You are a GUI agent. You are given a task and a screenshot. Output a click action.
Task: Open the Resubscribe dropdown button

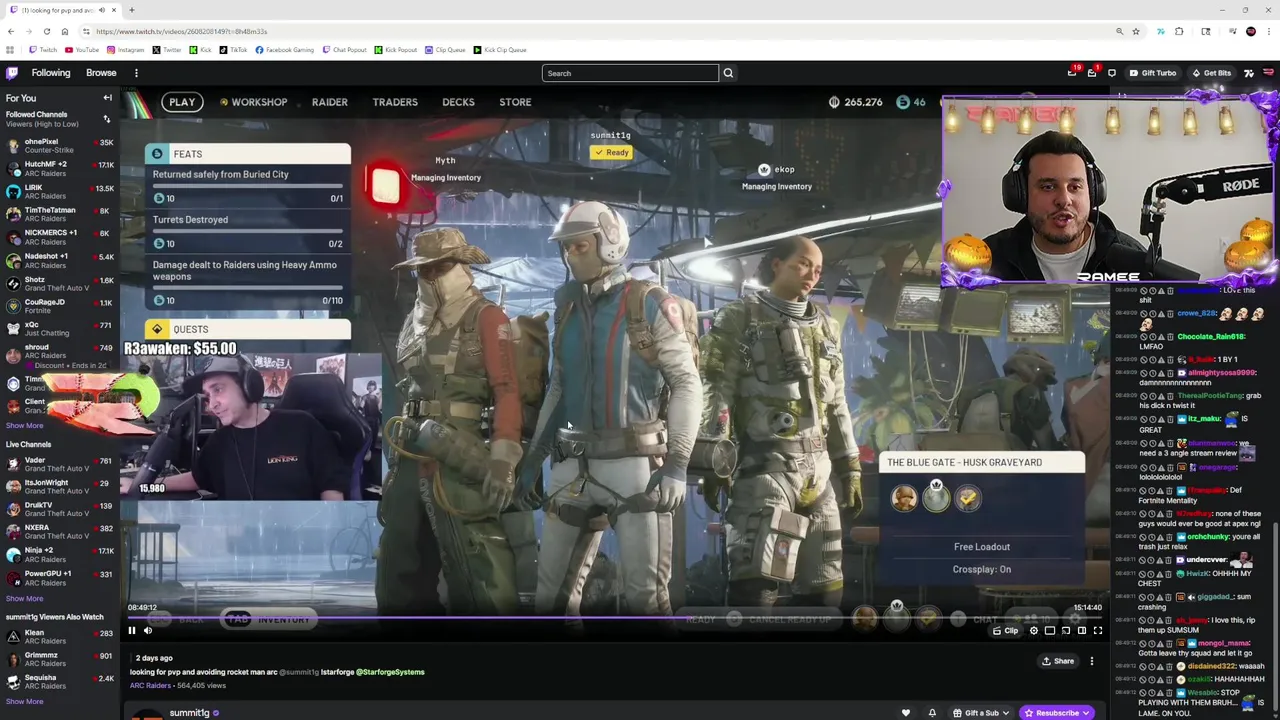1057,713
